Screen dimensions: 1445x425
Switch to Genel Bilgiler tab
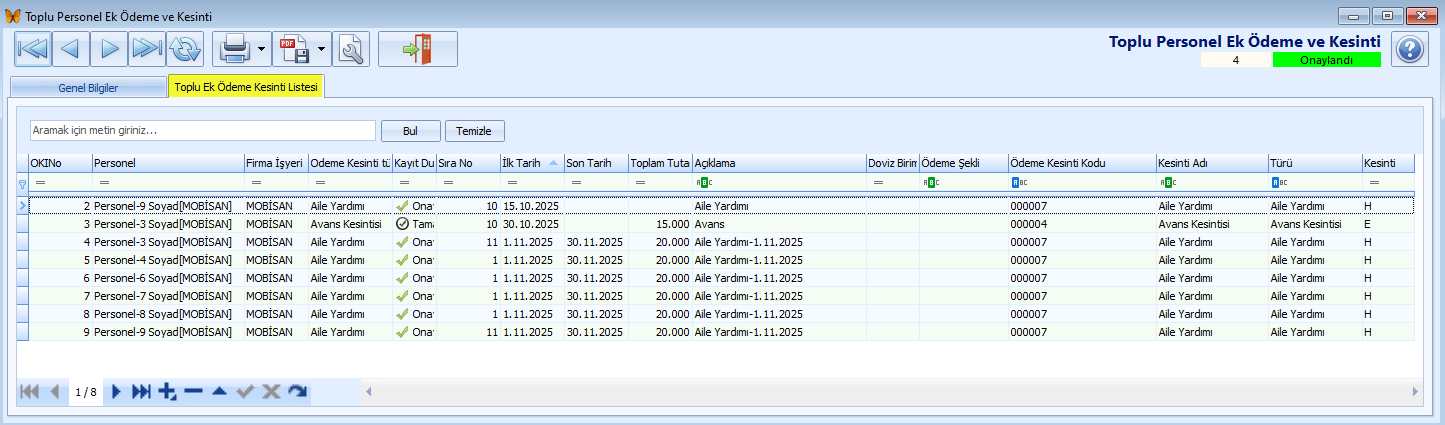[88, 88]
